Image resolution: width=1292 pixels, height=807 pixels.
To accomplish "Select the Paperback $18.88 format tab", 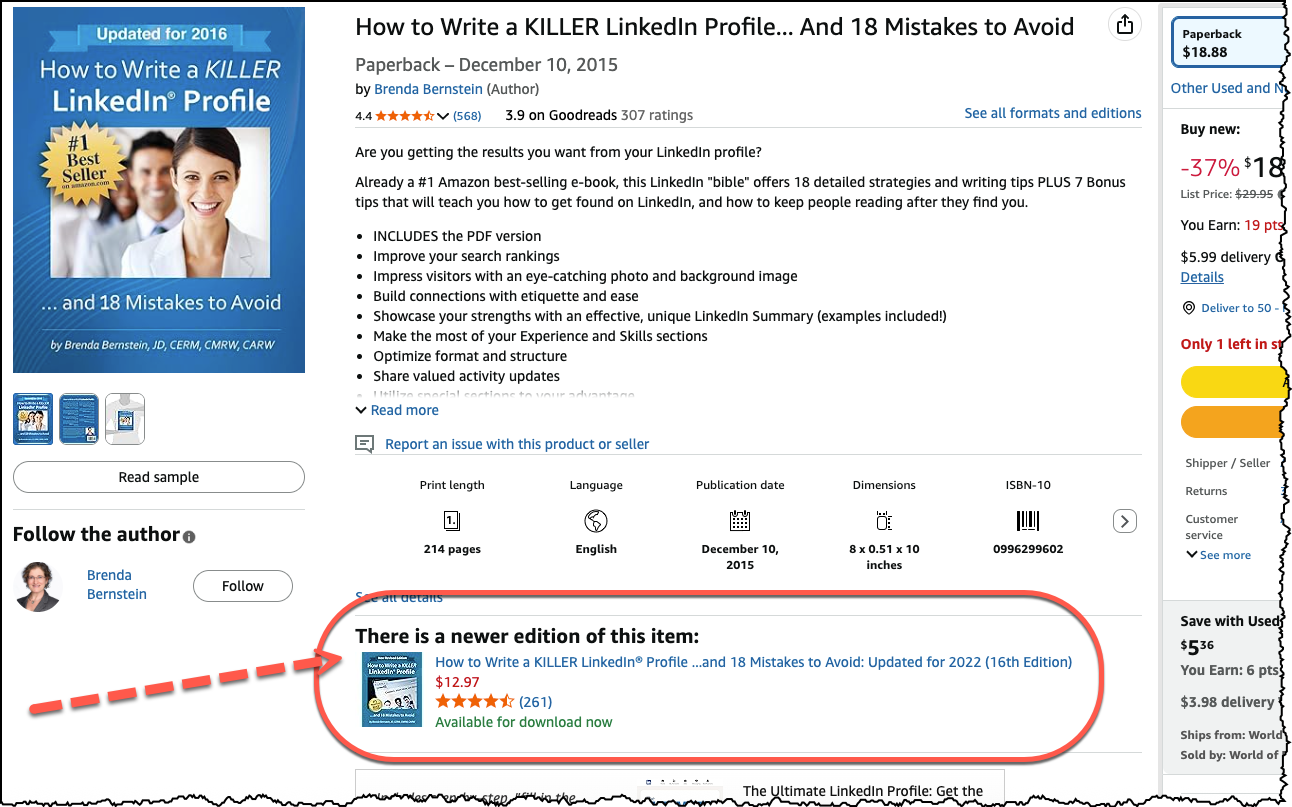I will (x=1230, y=43).
